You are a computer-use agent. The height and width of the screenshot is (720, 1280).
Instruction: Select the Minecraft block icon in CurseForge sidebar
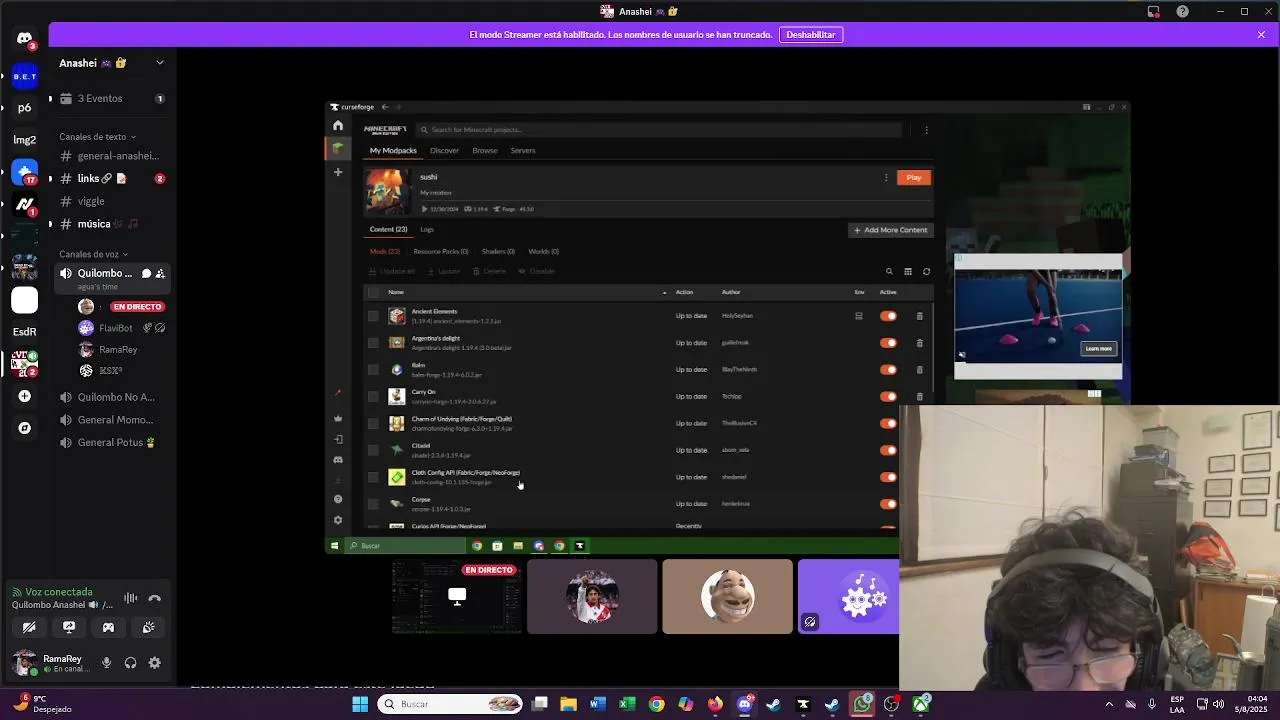coord(338,148)
